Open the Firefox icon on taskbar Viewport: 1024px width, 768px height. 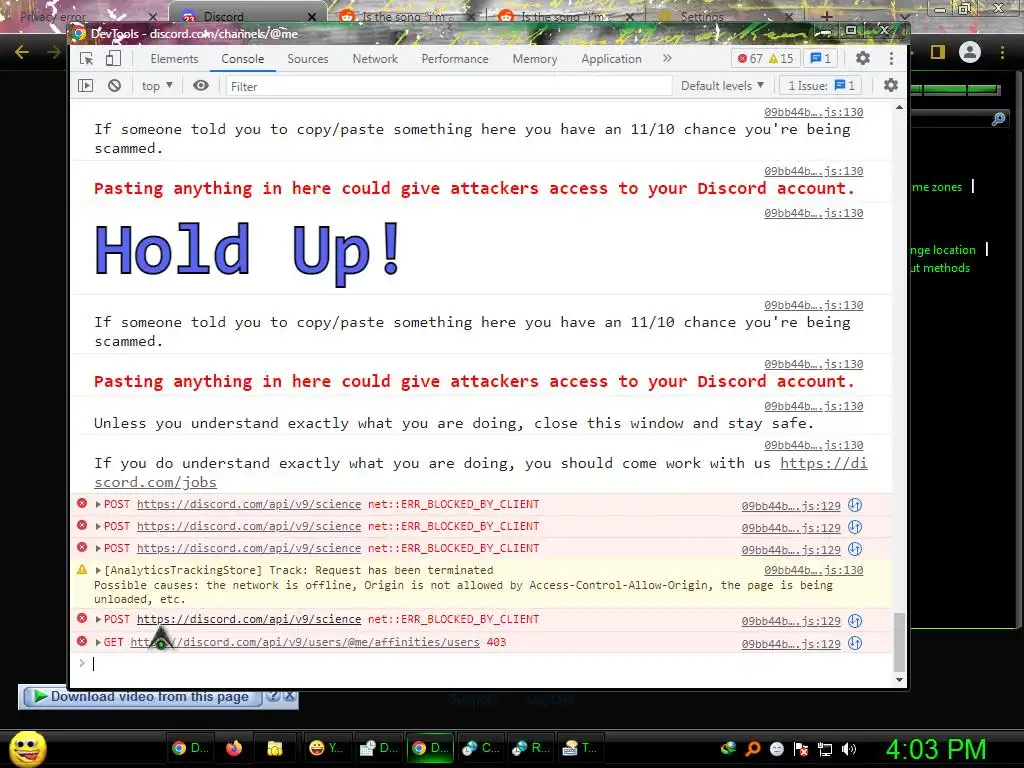[233, 748]
